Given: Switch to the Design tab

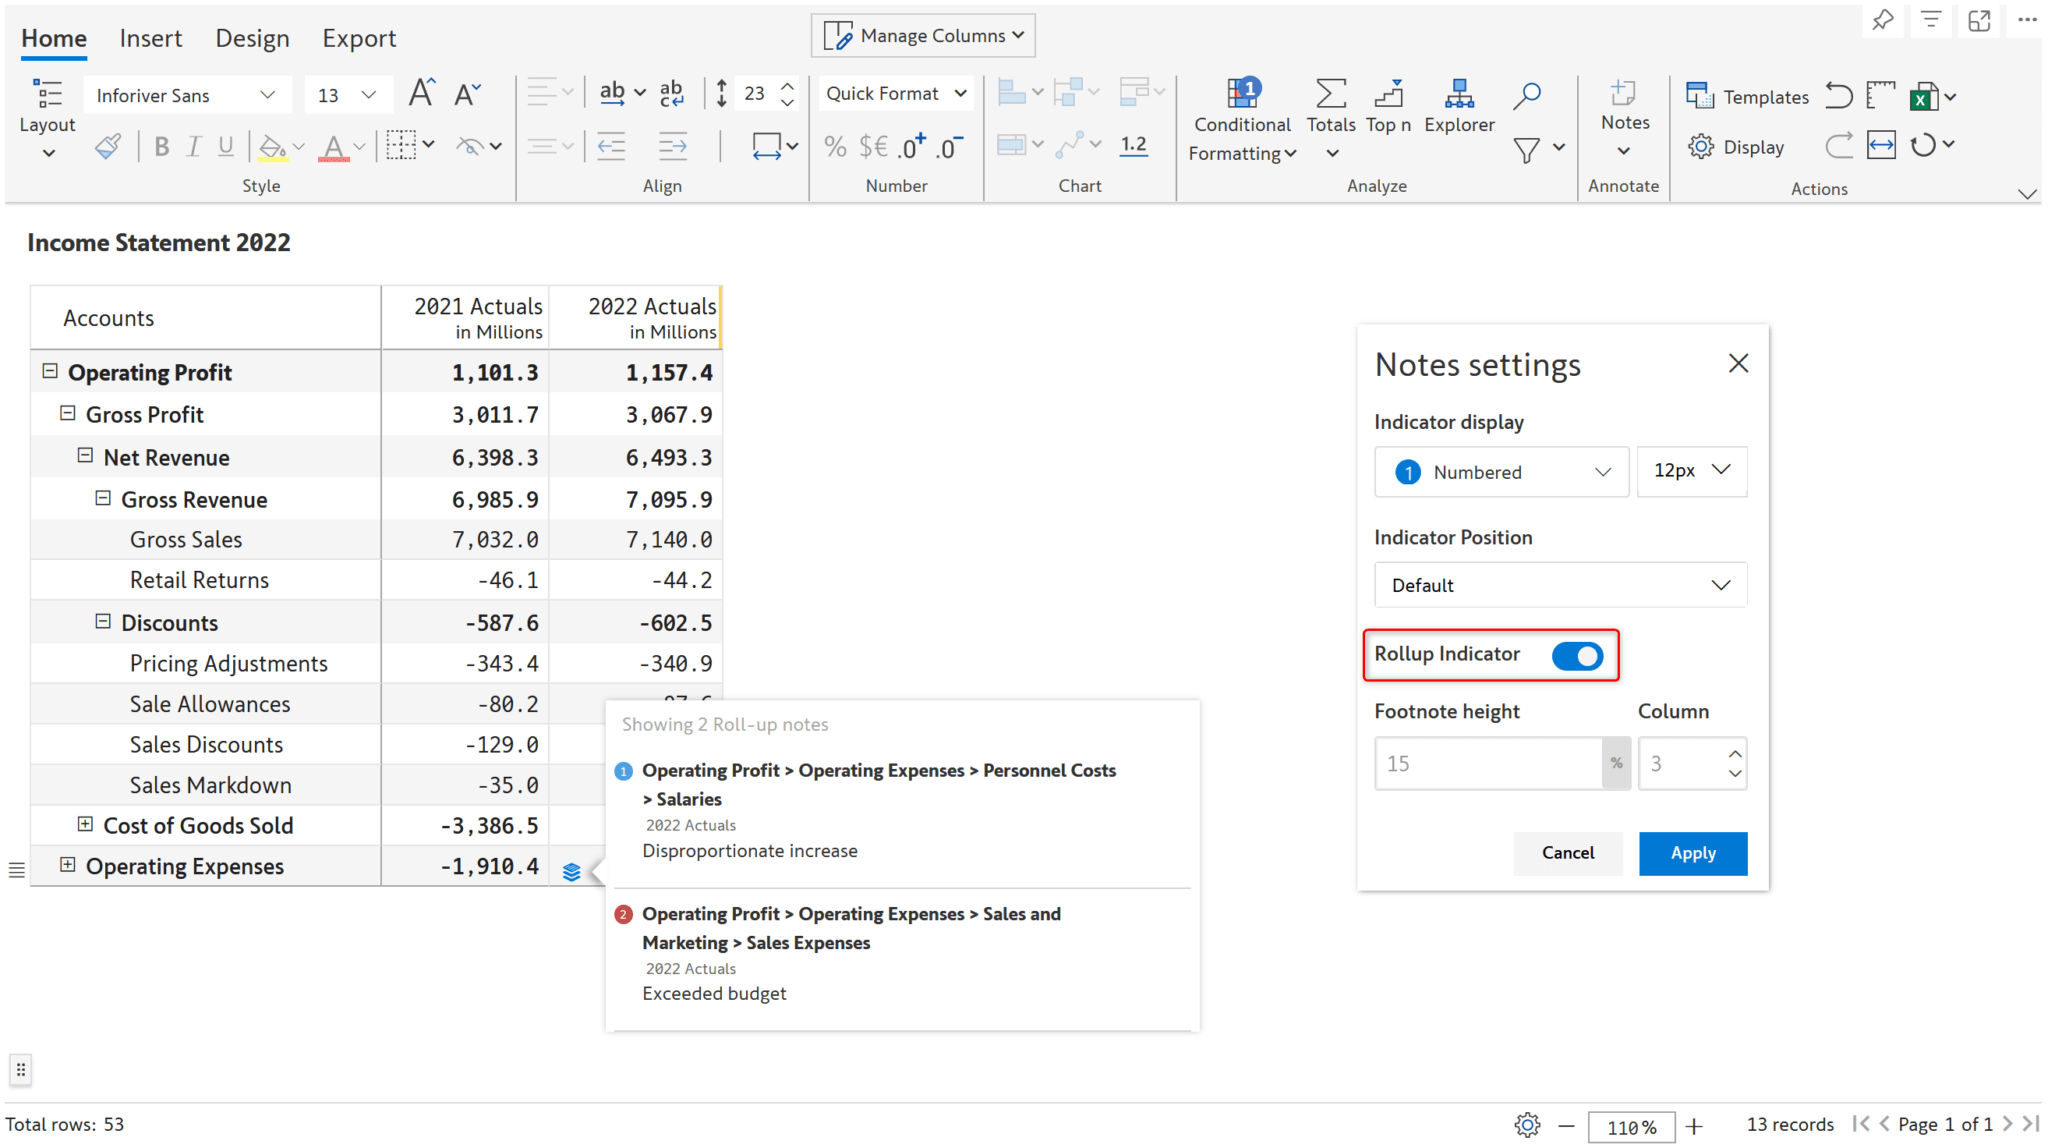Looking at the screenshot, I should pos(252,37).
